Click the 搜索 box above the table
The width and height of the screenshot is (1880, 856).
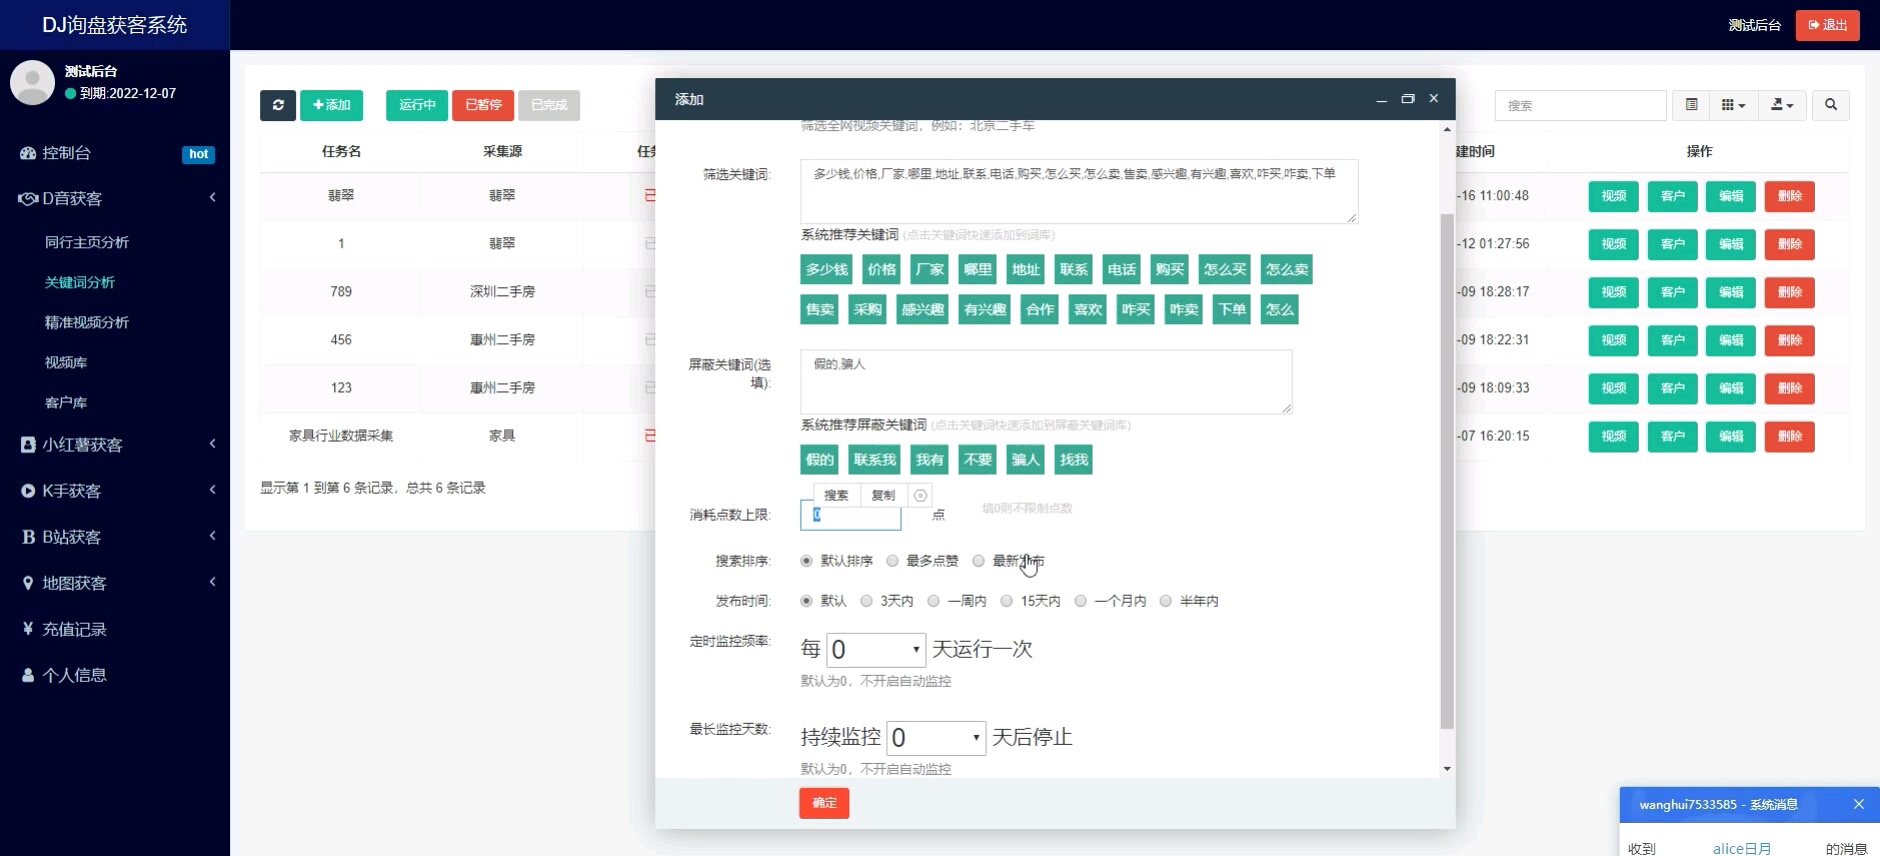click(x=1580, y=105)
